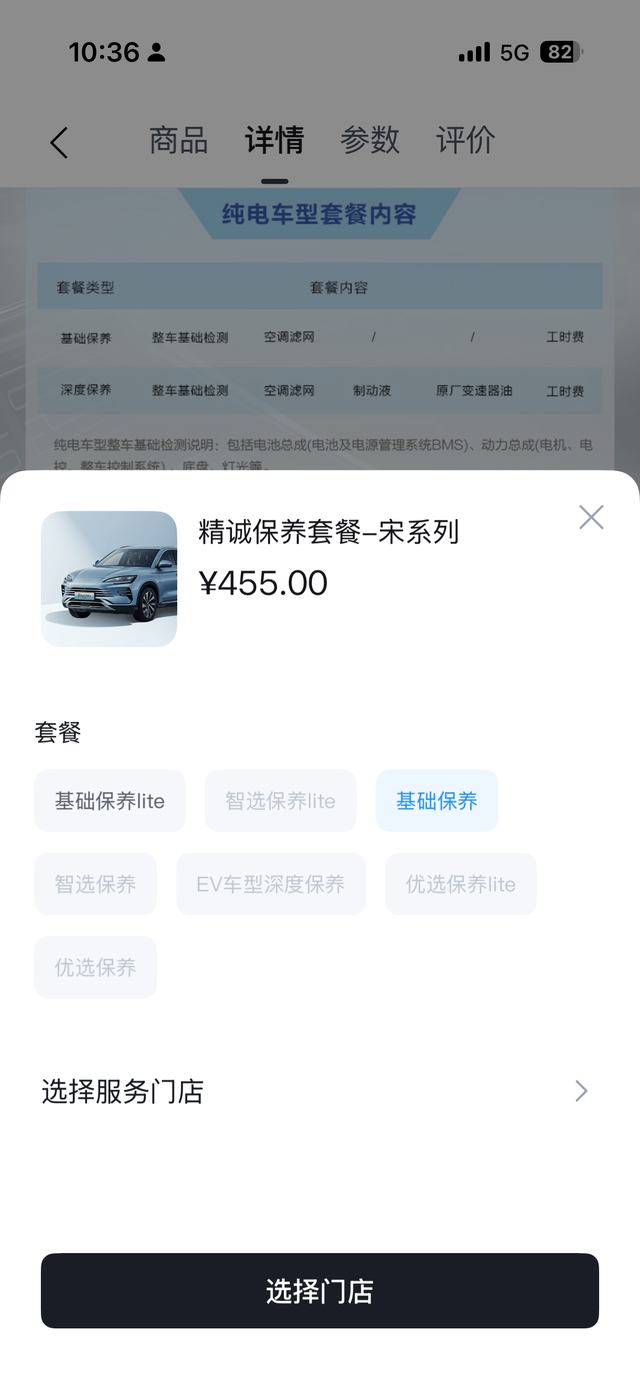Select the 基础保养lite package option
Screen dimensions: 640x1391
click(x=110, y=801)
